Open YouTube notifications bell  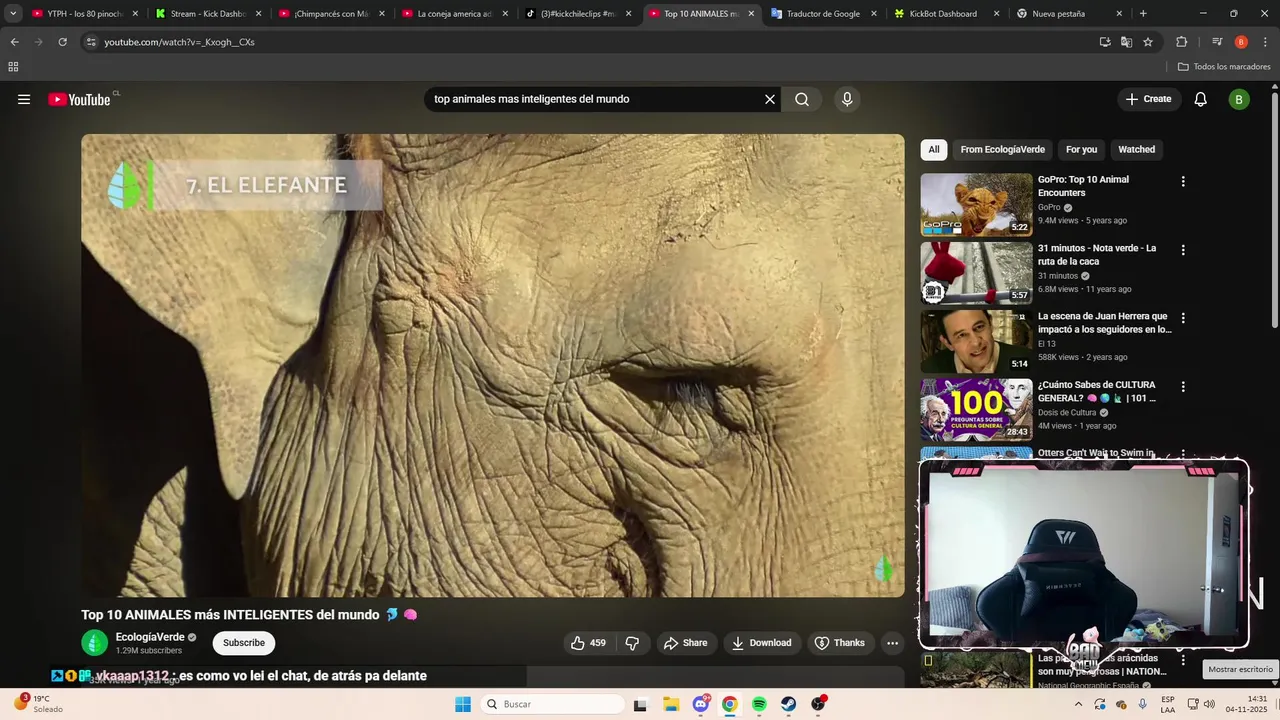click(x=1201, y=99)
